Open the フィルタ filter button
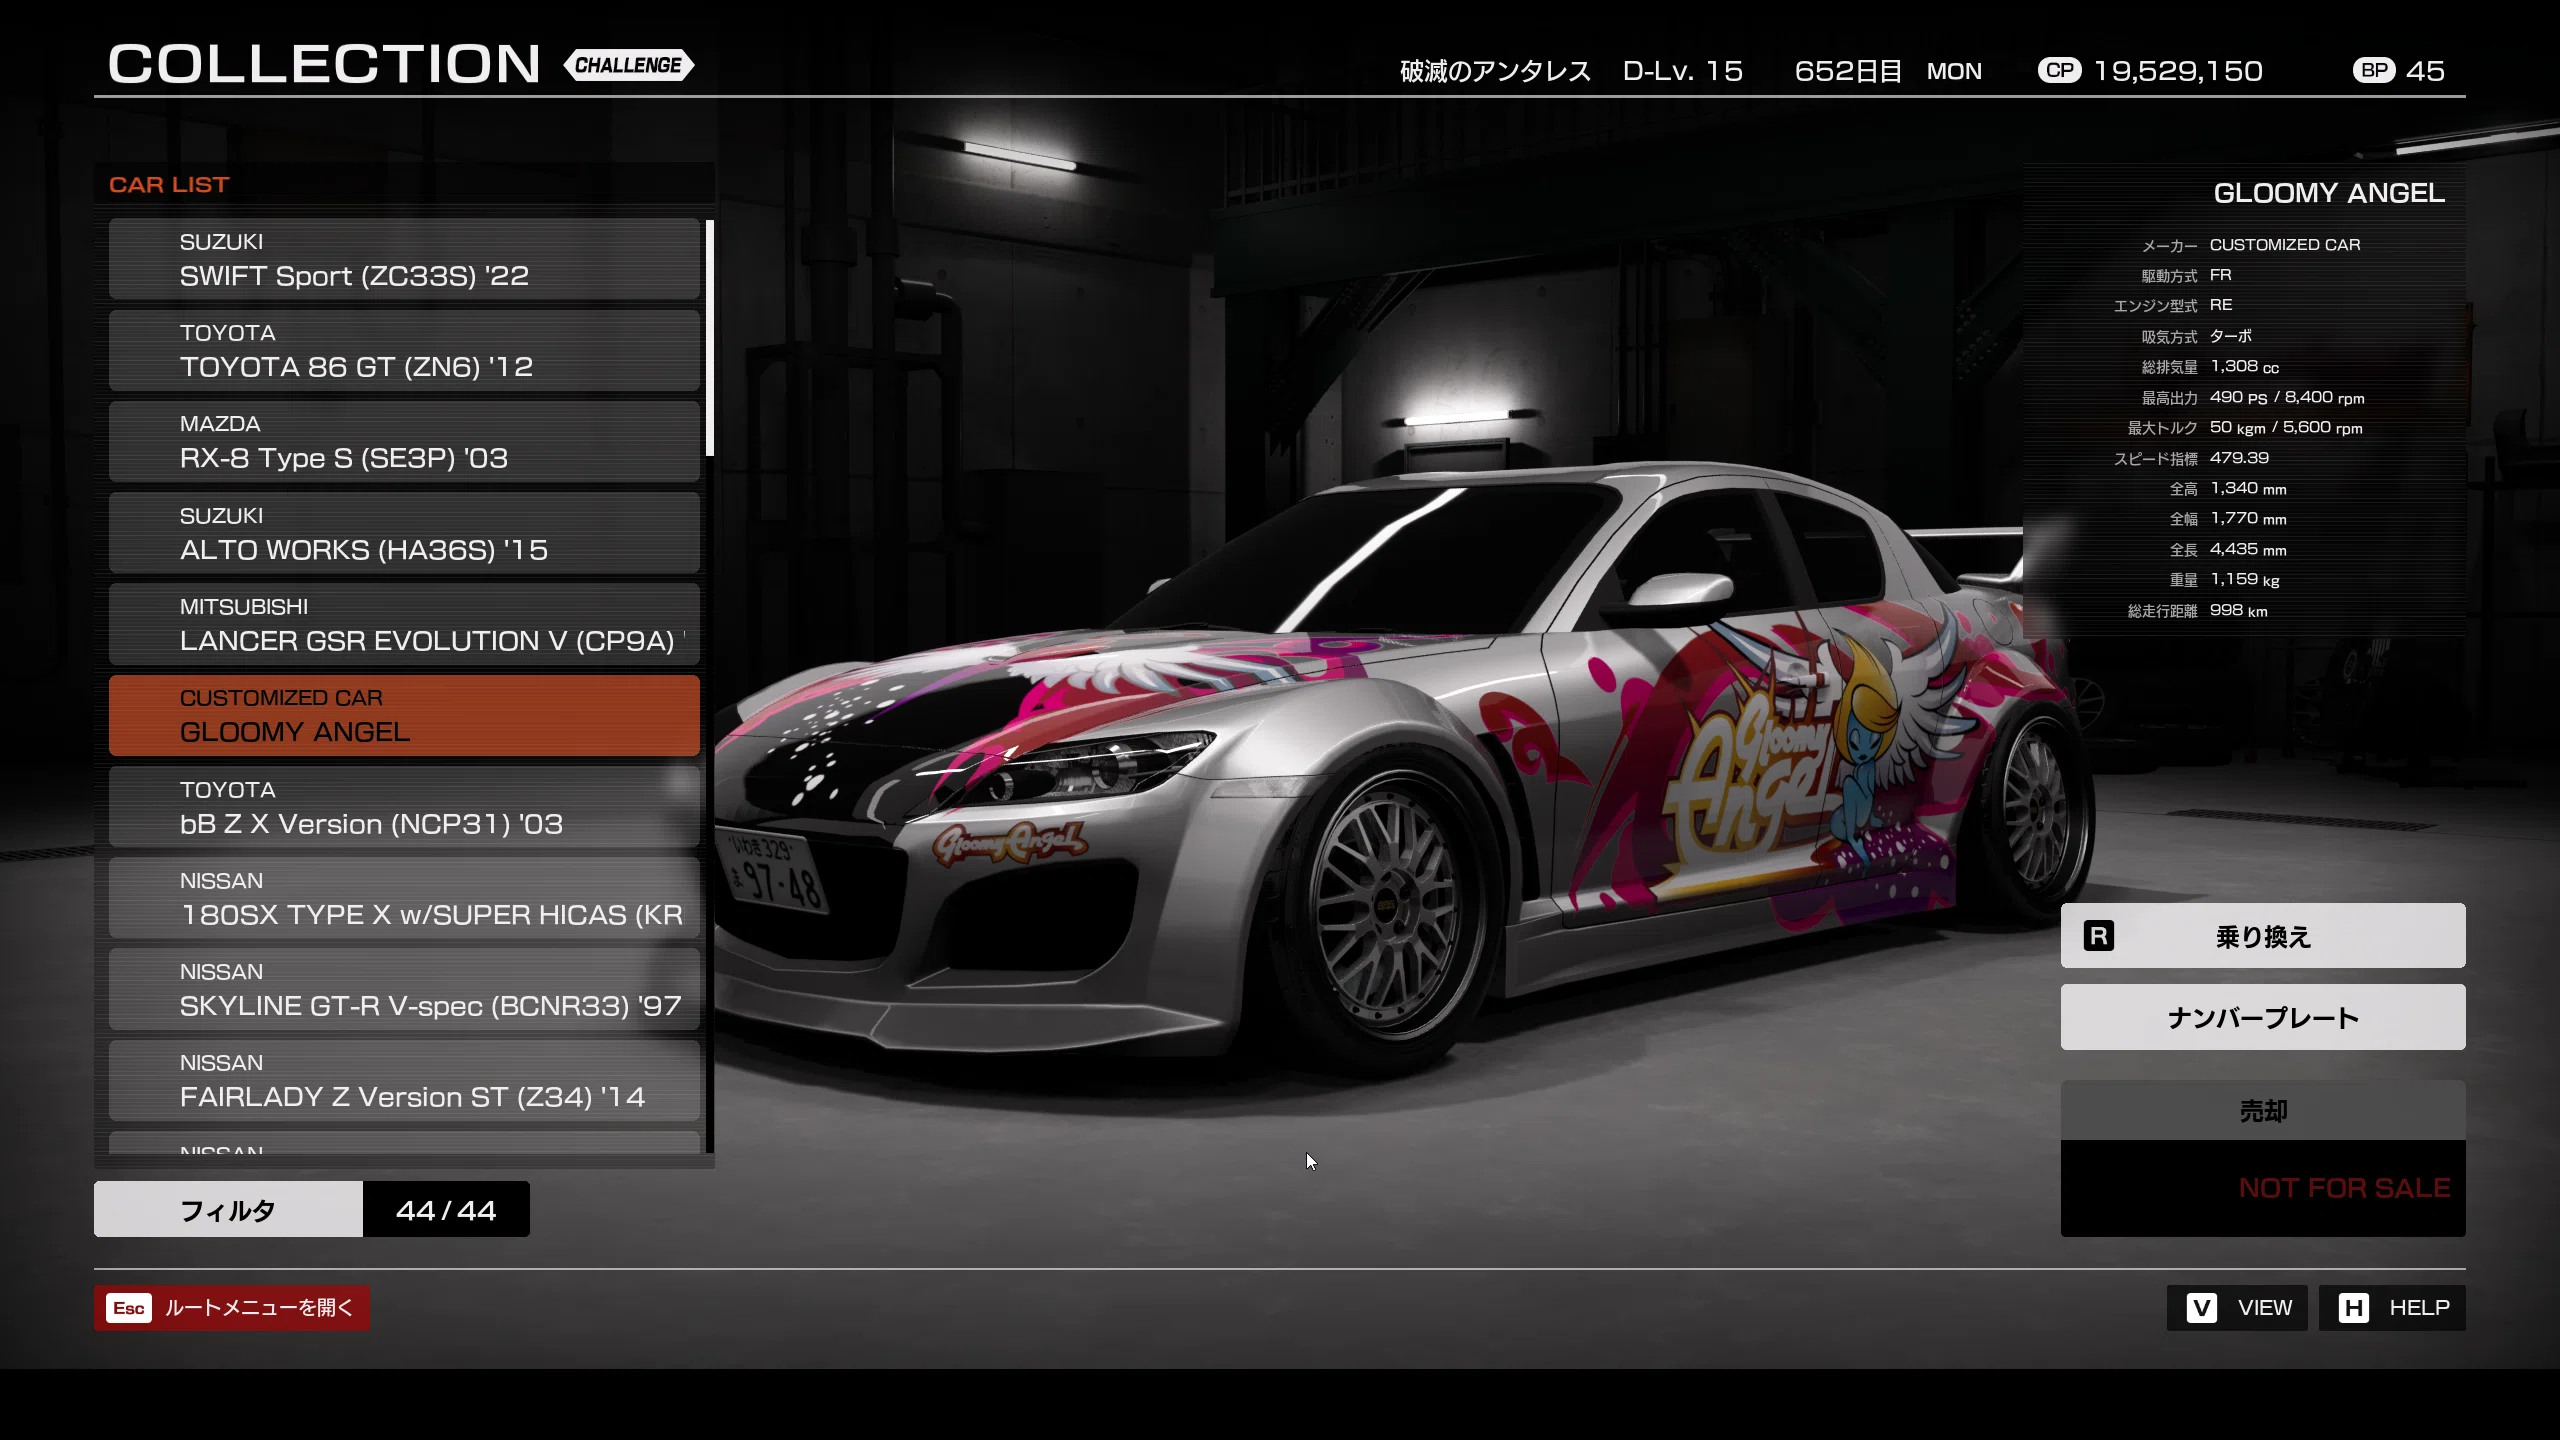This screenshot has width=2560, height=1440. (228, 1209)
